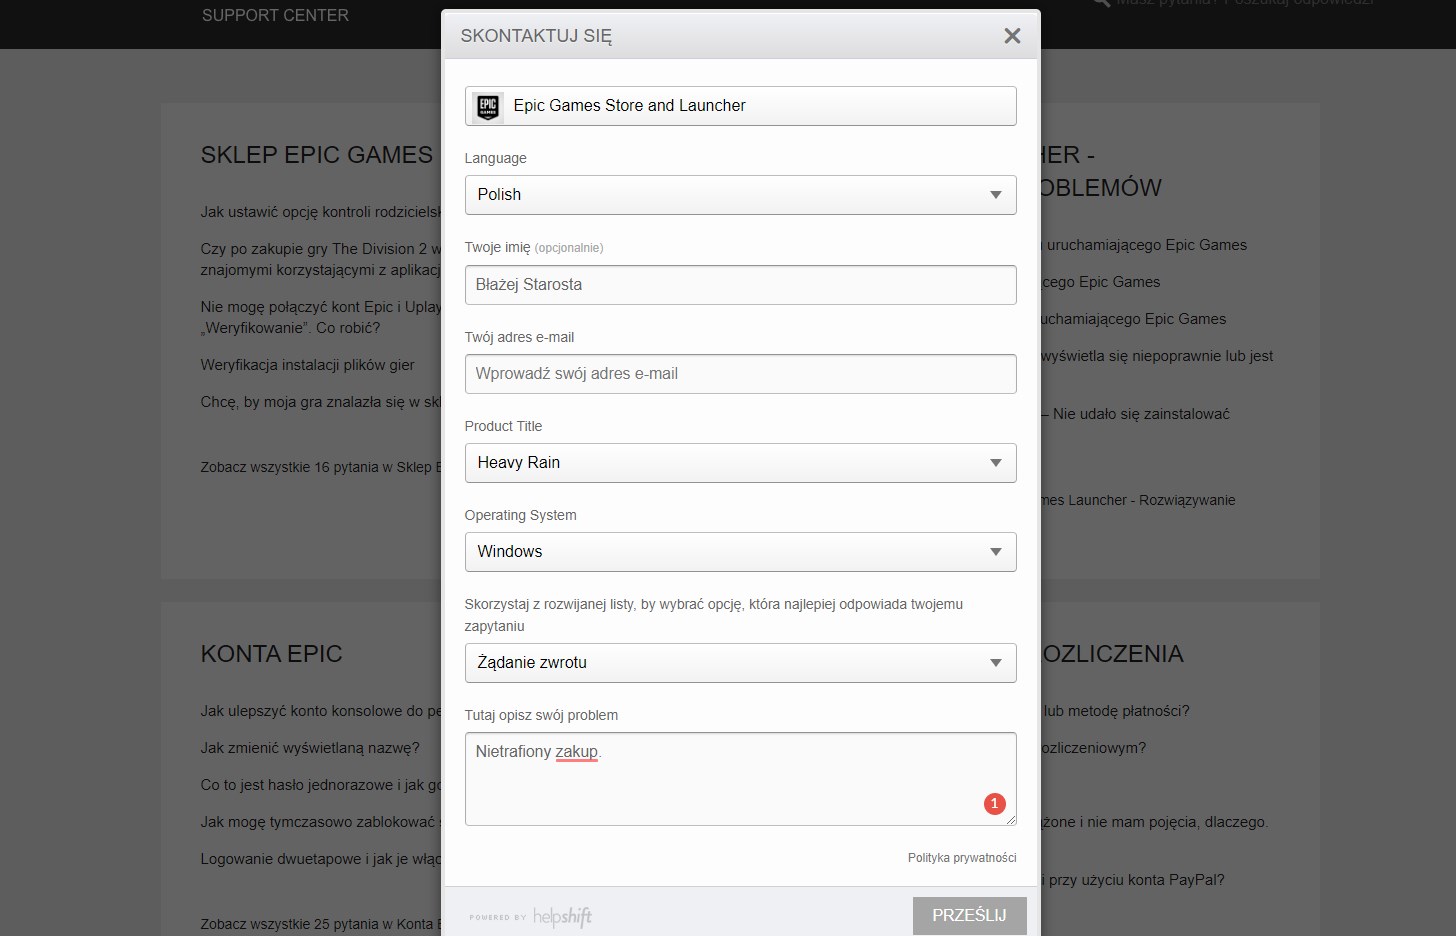Click the problem description text area
The image size is (1456, 936).
pyautogui.click(x=740, y=779)
